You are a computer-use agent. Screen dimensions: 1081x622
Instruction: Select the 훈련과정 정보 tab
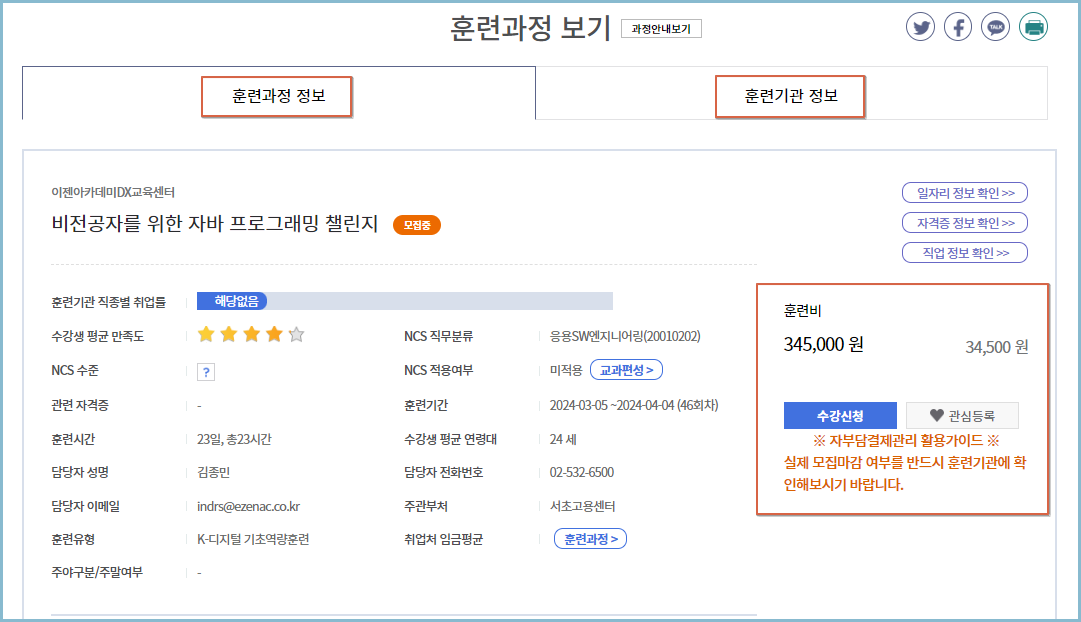pyautogui.click(x=277, y=96)
